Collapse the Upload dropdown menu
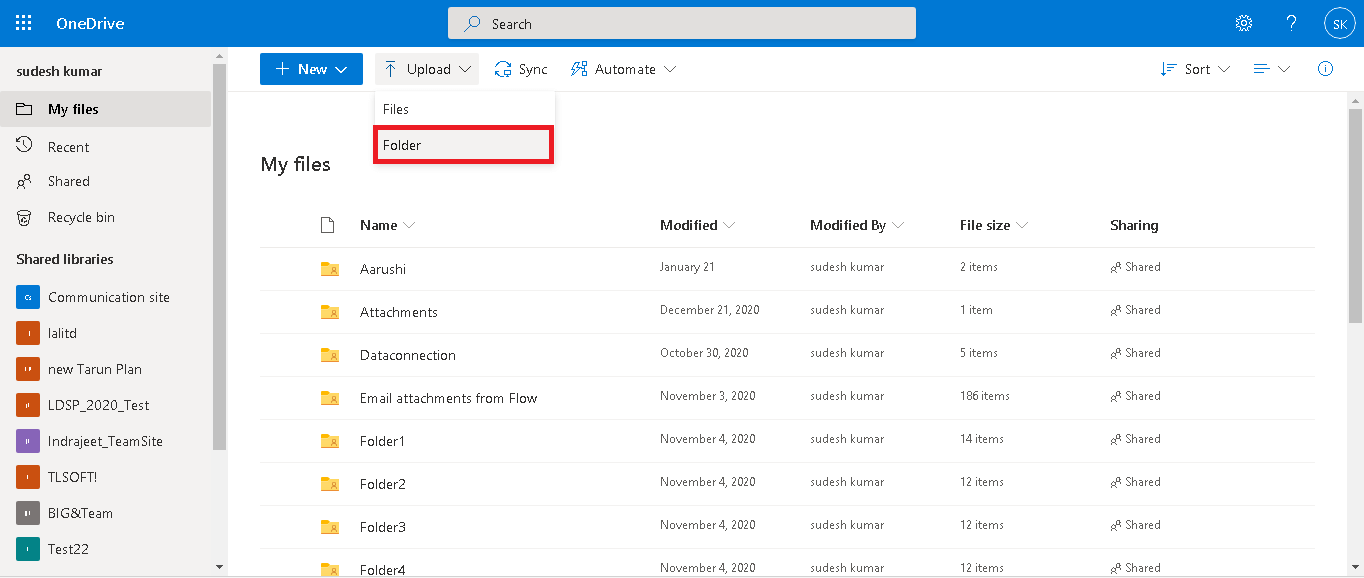Screen dimensions: 1364x578 click(x=427, y=69)
